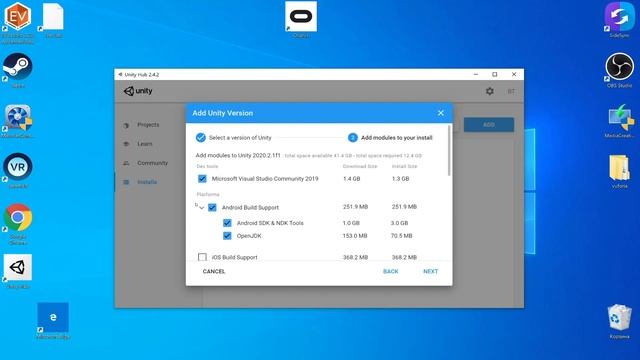Click the 'Select a version of Unity' step
This screenshot has height=360, width=640.
(x=240, y=138)
